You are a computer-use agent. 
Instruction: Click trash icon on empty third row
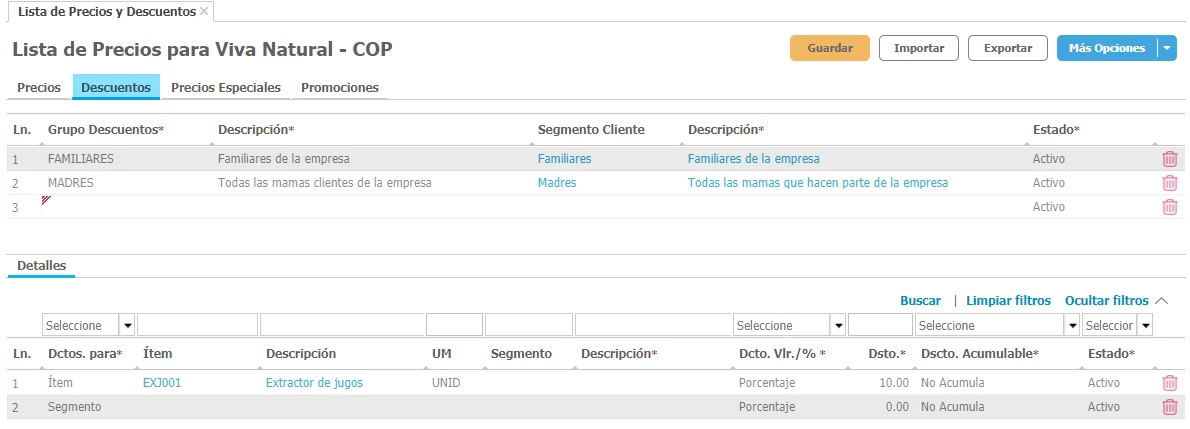point(1169,207)
